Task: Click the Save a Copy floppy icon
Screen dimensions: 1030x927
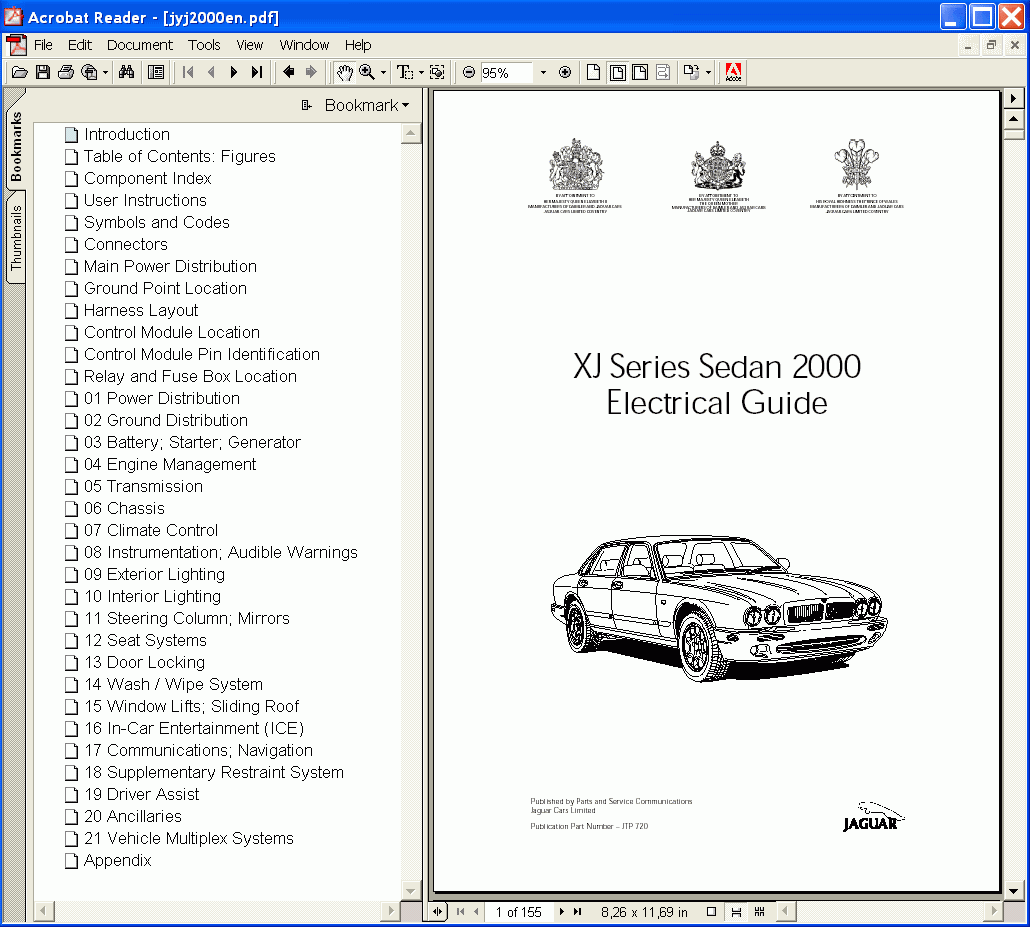Action: click(x=43, y=72)
